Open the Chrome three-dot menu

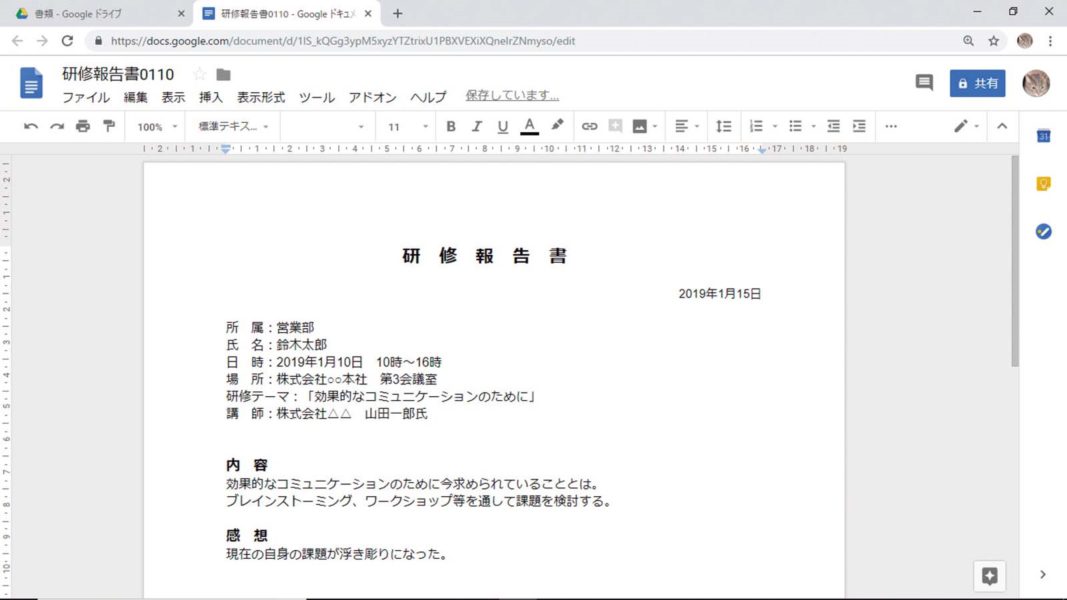1051,41
